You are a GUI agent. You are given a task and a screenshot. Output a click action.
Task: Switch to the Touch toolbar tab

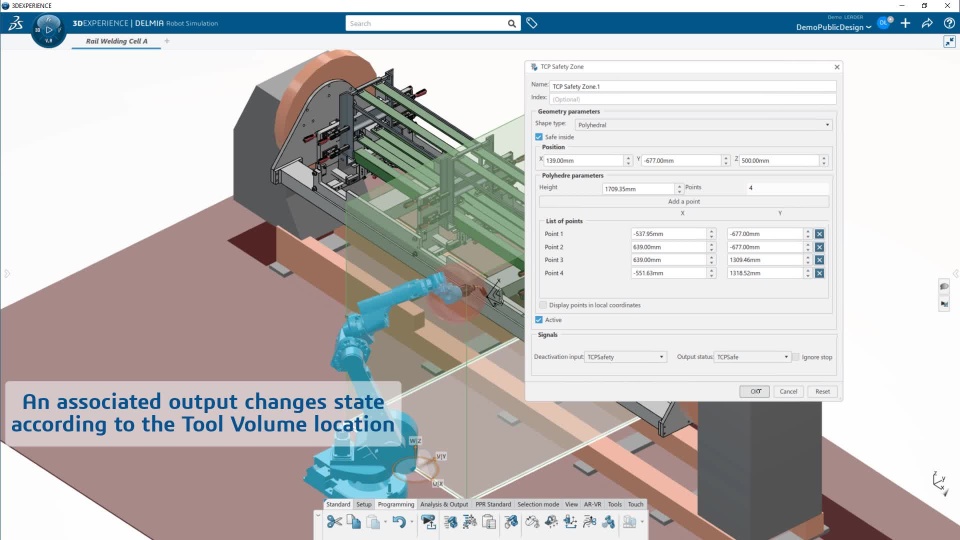coord(636,504)
